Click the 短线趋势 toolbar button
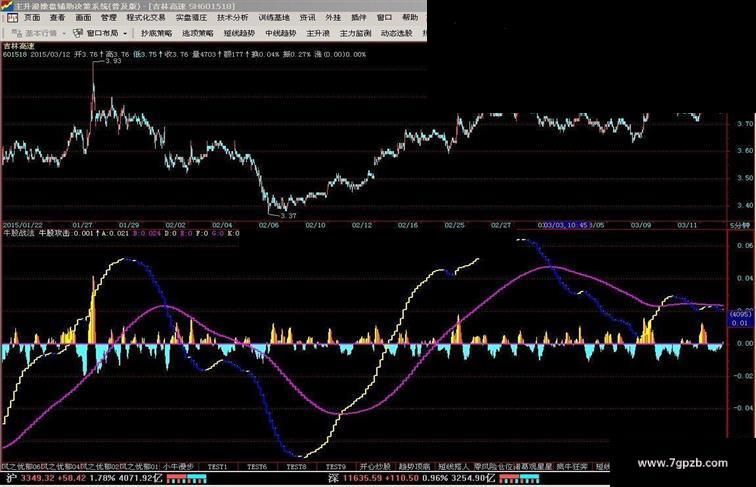This screenshot has width=756, height=487. pos(239,33)
